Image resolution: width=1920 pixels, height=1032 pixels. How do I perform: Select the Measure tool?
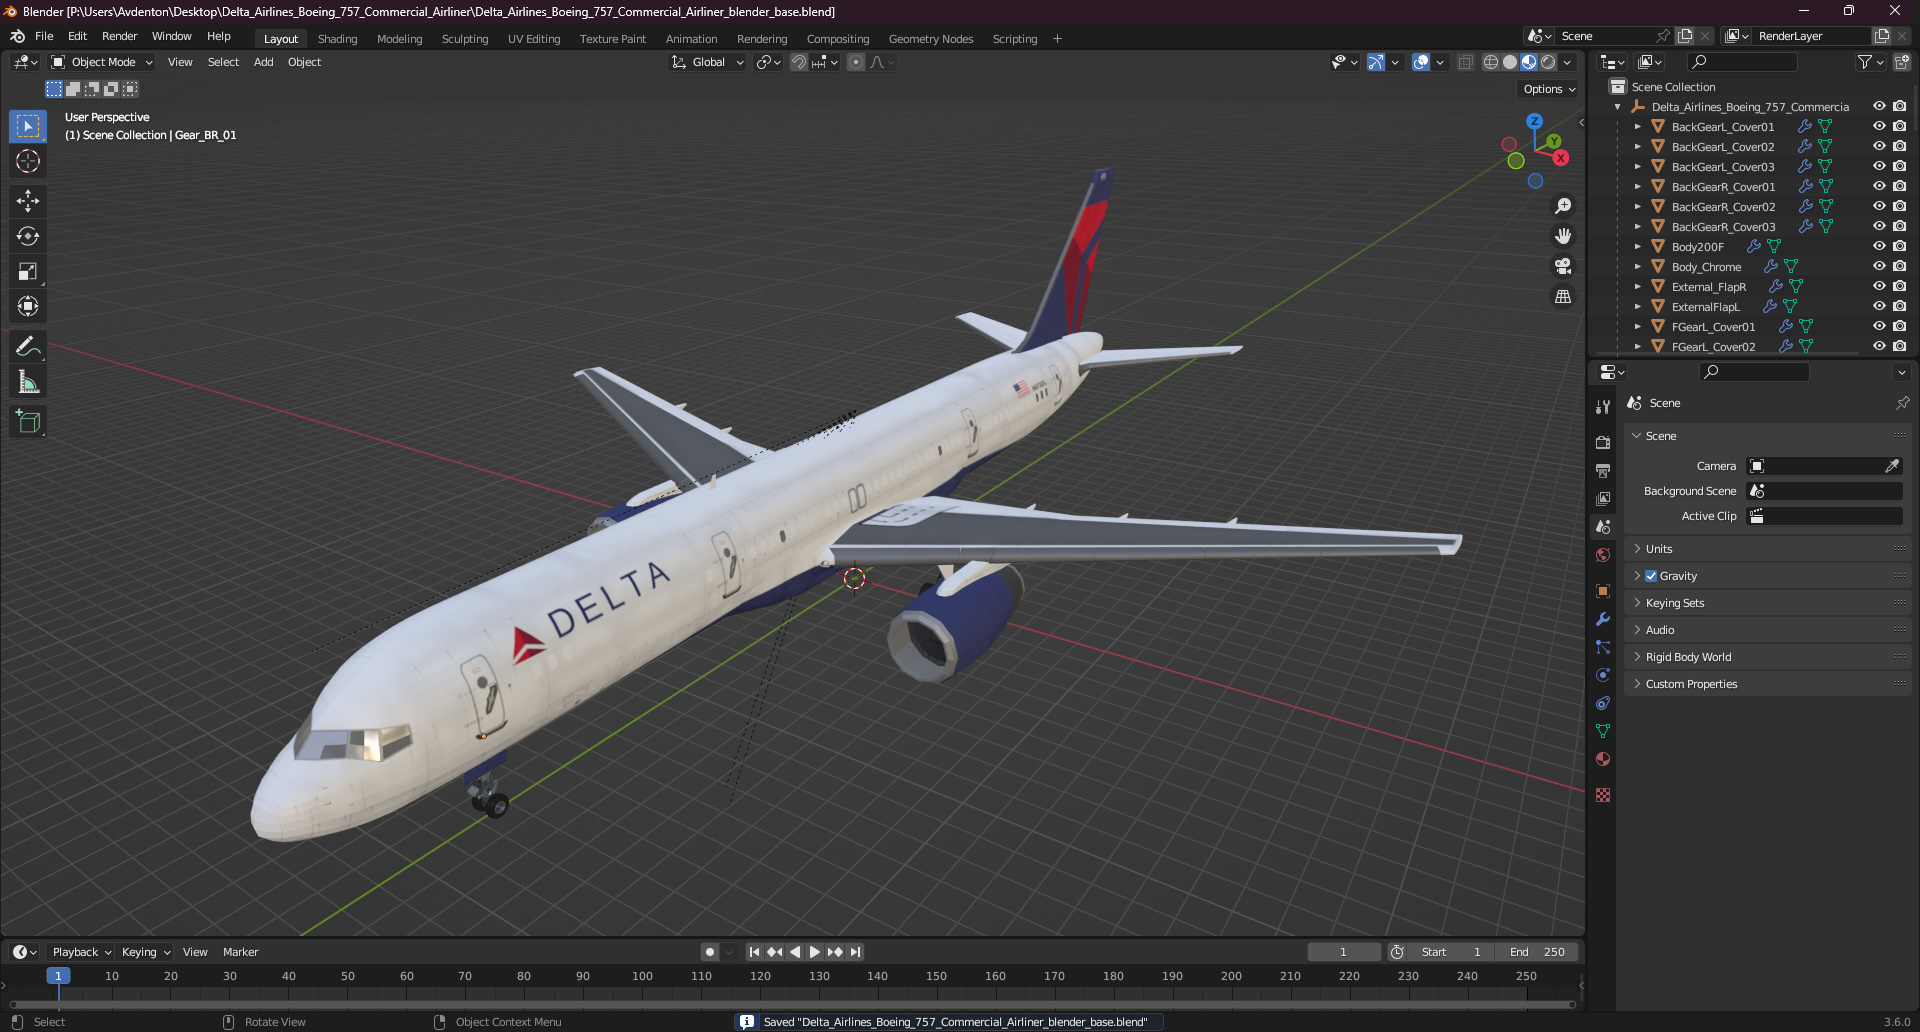tap(28, 382)
